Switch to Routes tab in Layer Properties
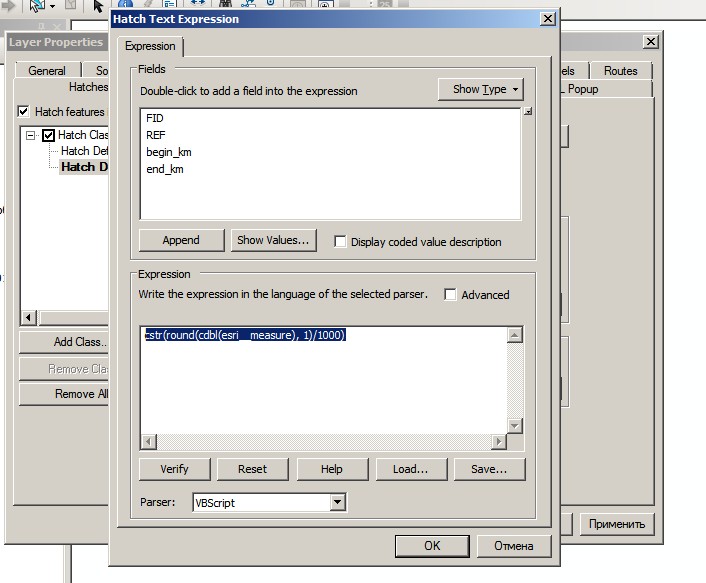The width and height of the screenshot is (706, 583). click(621, 71)
